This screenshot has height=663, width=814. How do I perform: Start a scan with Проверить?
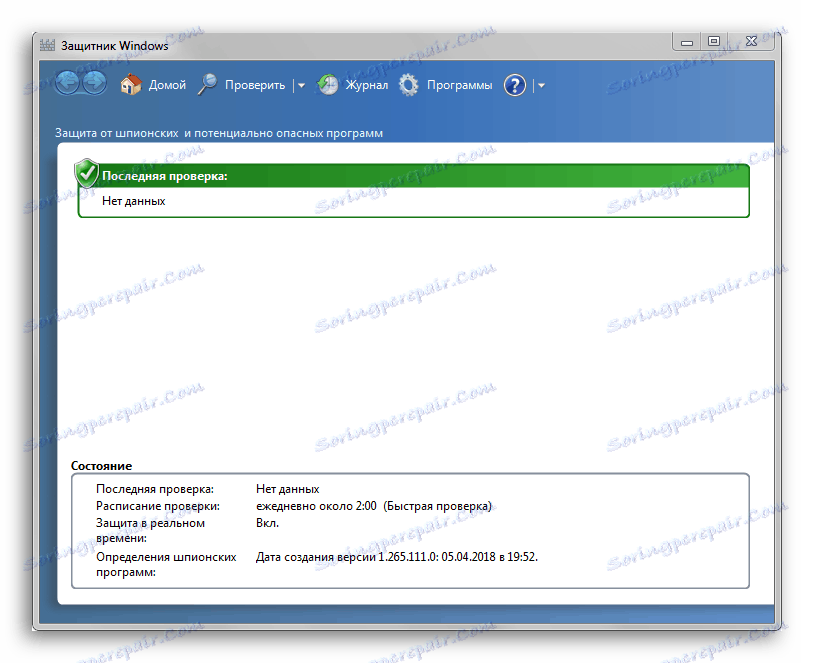tap(255, 85)
